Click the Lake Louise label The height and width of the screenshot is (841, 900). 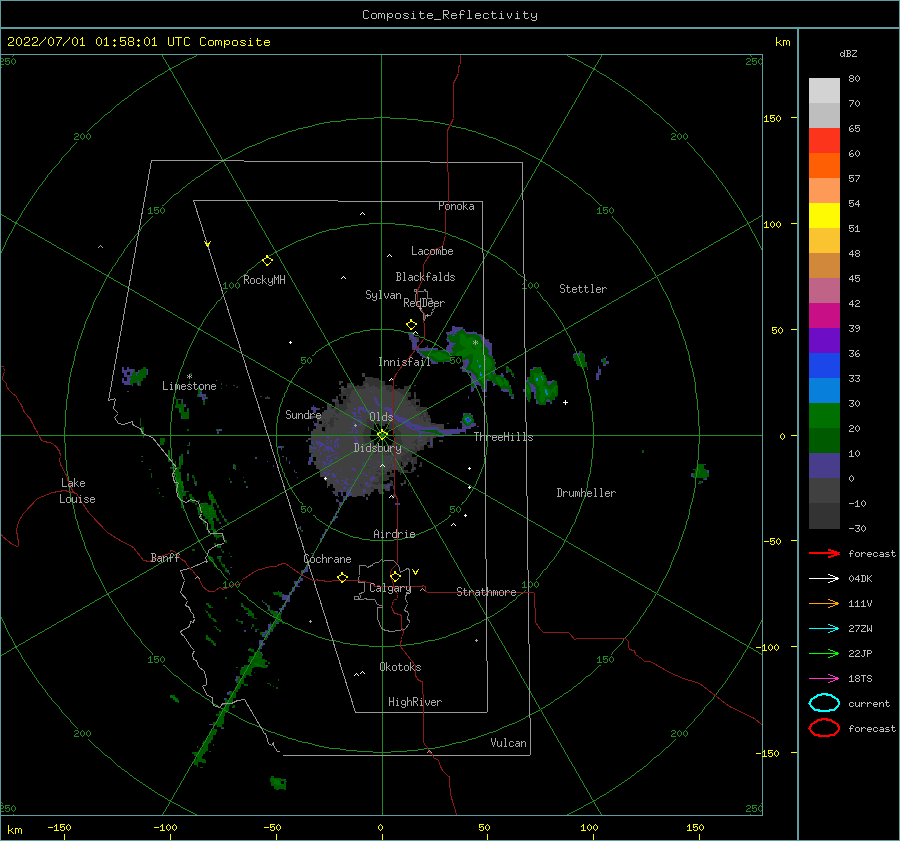pyautogui.click(x=77, y=491)
